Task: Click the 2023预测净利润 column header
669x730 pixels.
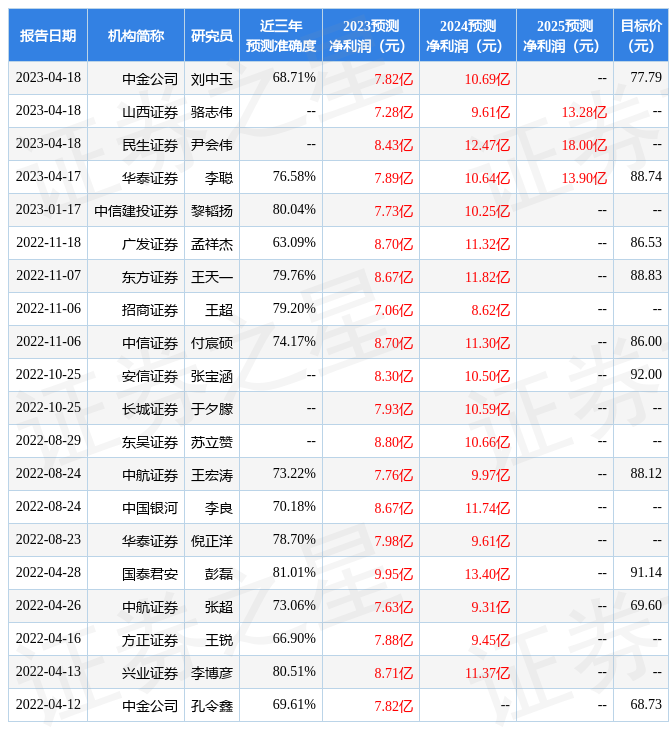Action: point(371,35)
